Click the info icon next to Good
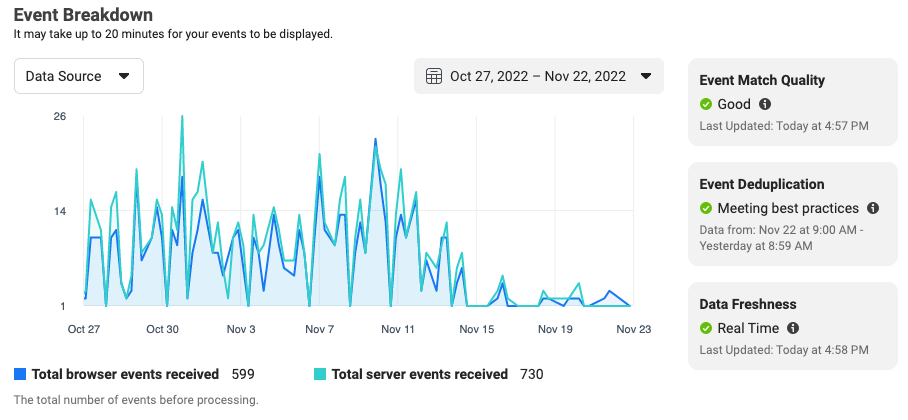This screenshot has height=420, width=908. click(x=764, y=104)
